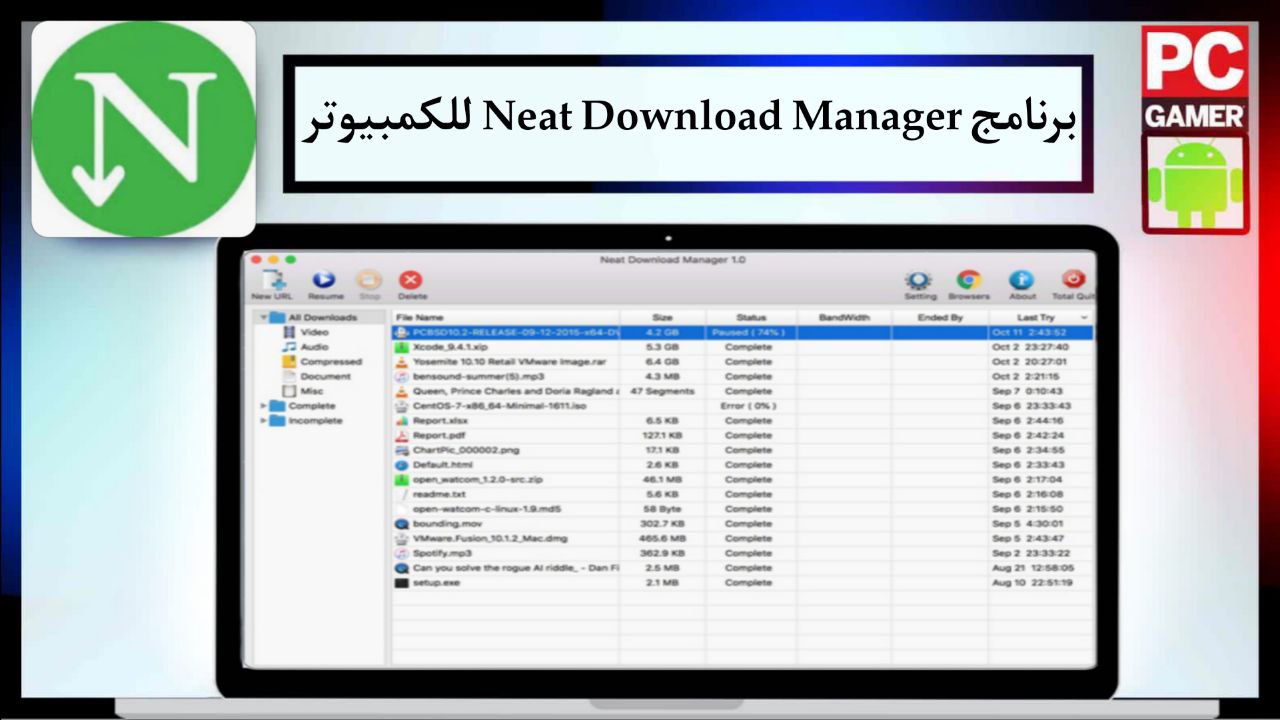Viewport: 1280px width, 720px height.
Task: Select the Report.xlsx file row
Action: coord(742,421)
